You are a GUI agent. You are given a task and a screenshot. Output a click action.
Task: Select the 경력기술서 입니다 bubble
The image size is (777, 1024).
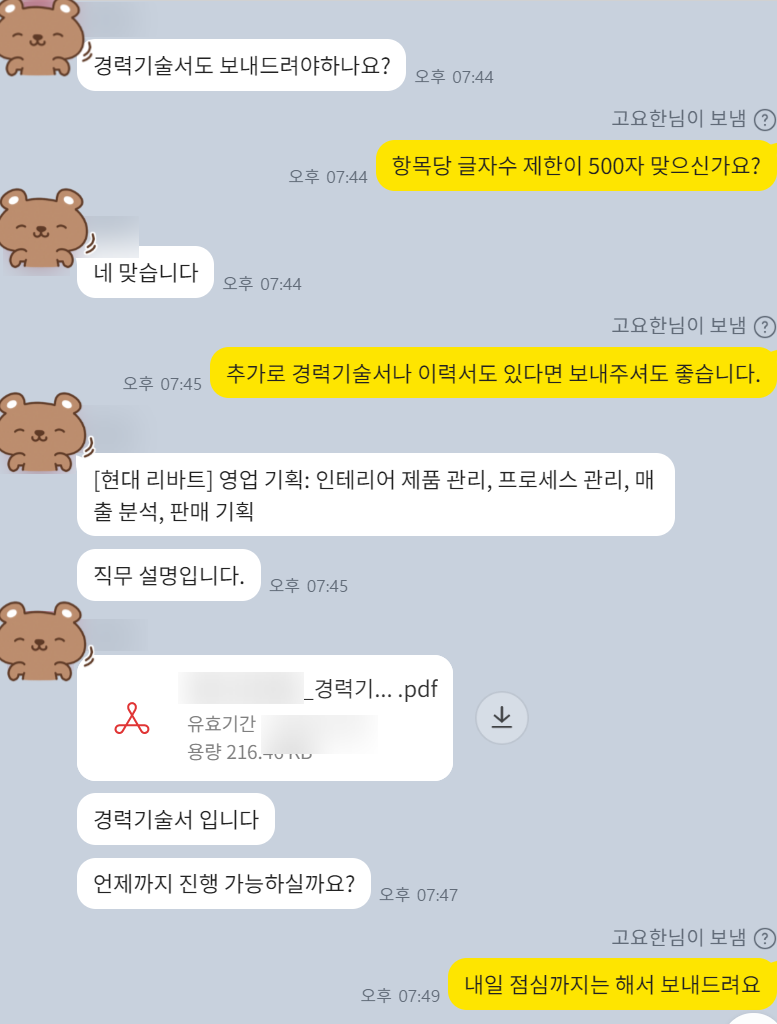click(x=176, y=819)
